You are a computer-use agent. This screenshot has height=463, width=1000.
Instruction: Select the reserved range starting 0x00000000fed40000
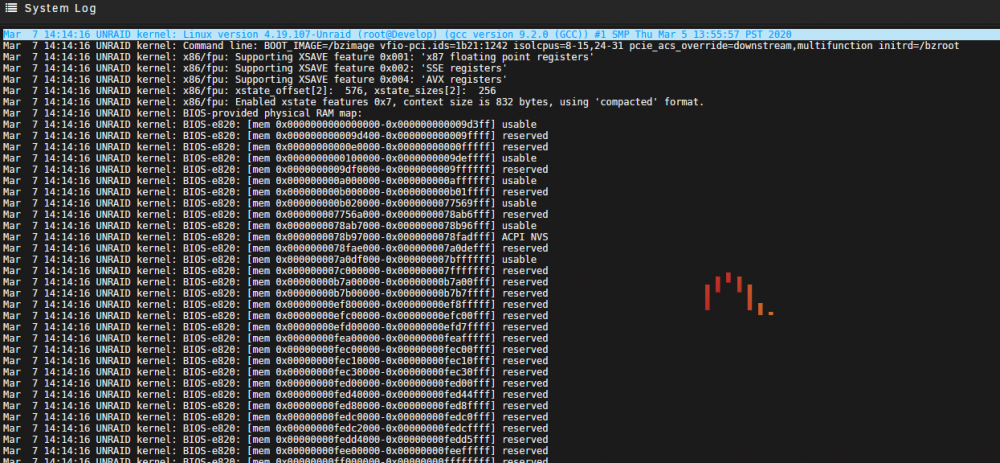[276, 395]
